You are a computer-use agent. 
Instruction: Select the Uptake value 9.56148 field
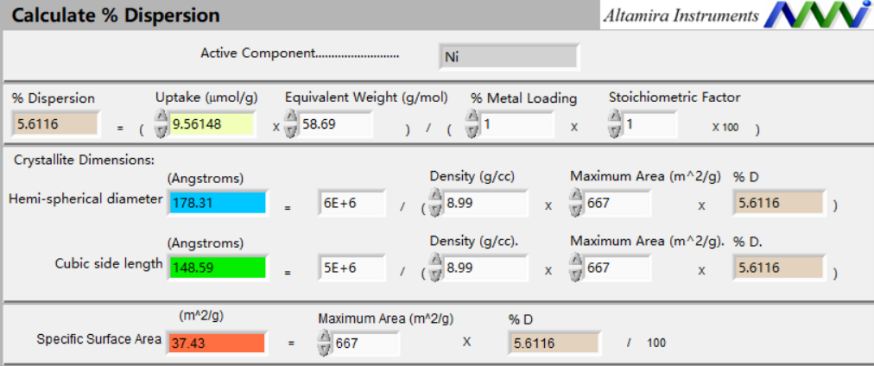pyautogui.click(x=212, y=124)
